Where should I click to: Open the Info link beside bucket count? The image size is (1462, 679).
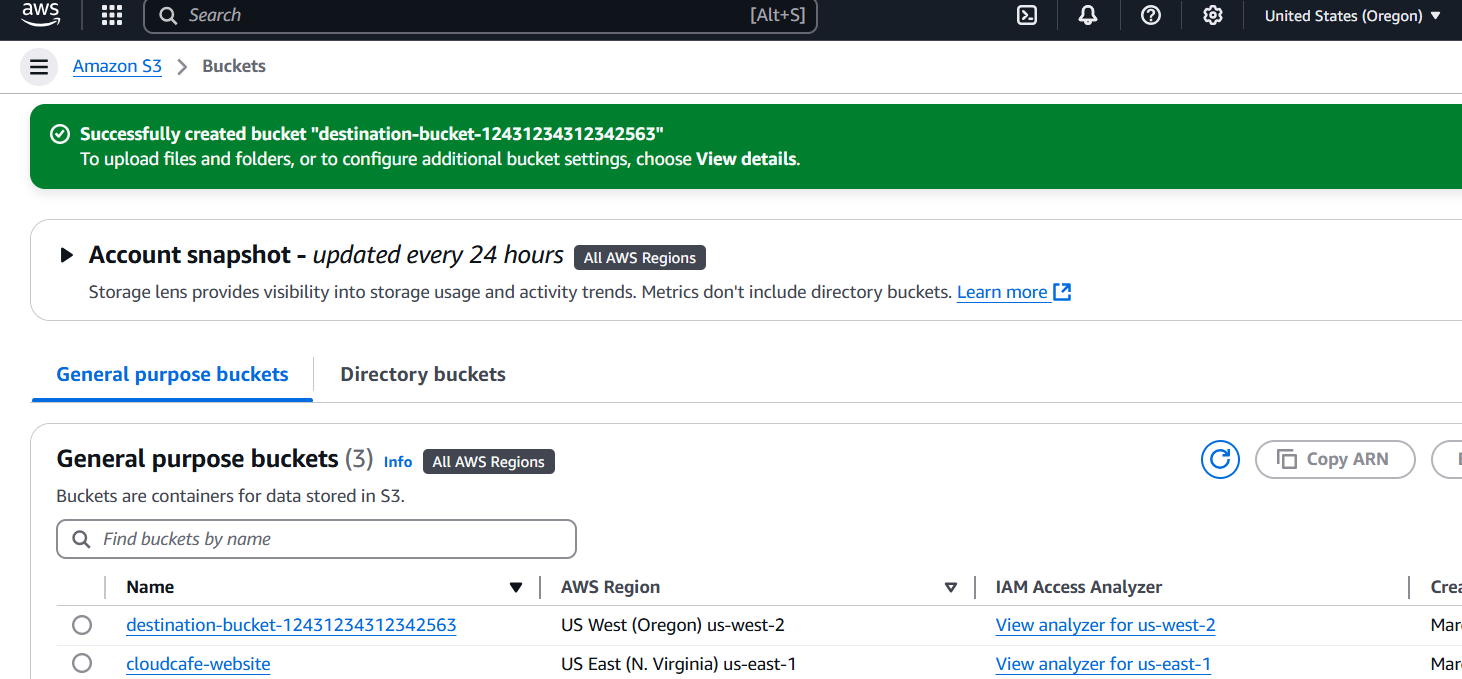(x=398, y=461)
